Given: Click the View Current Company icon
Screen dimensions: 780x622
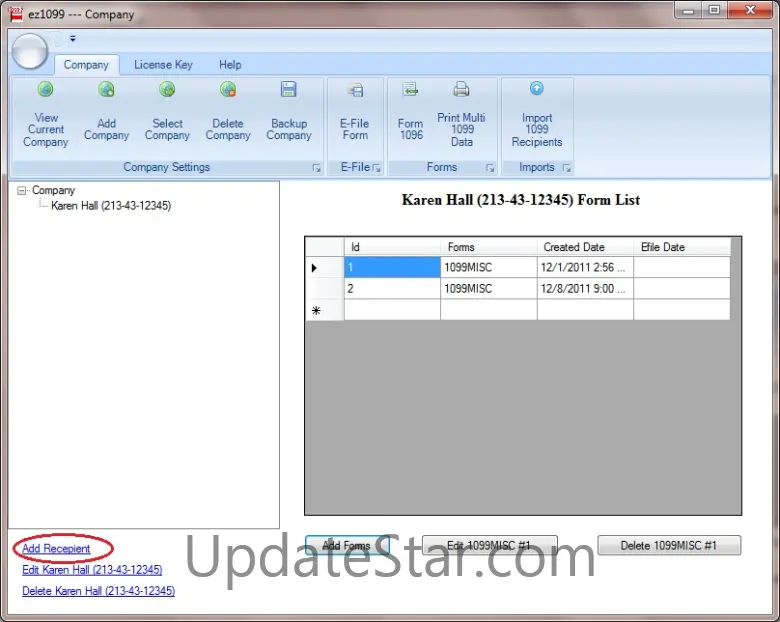Looking at the screenshot, I should pyautogui.click(x=45, y=90).
